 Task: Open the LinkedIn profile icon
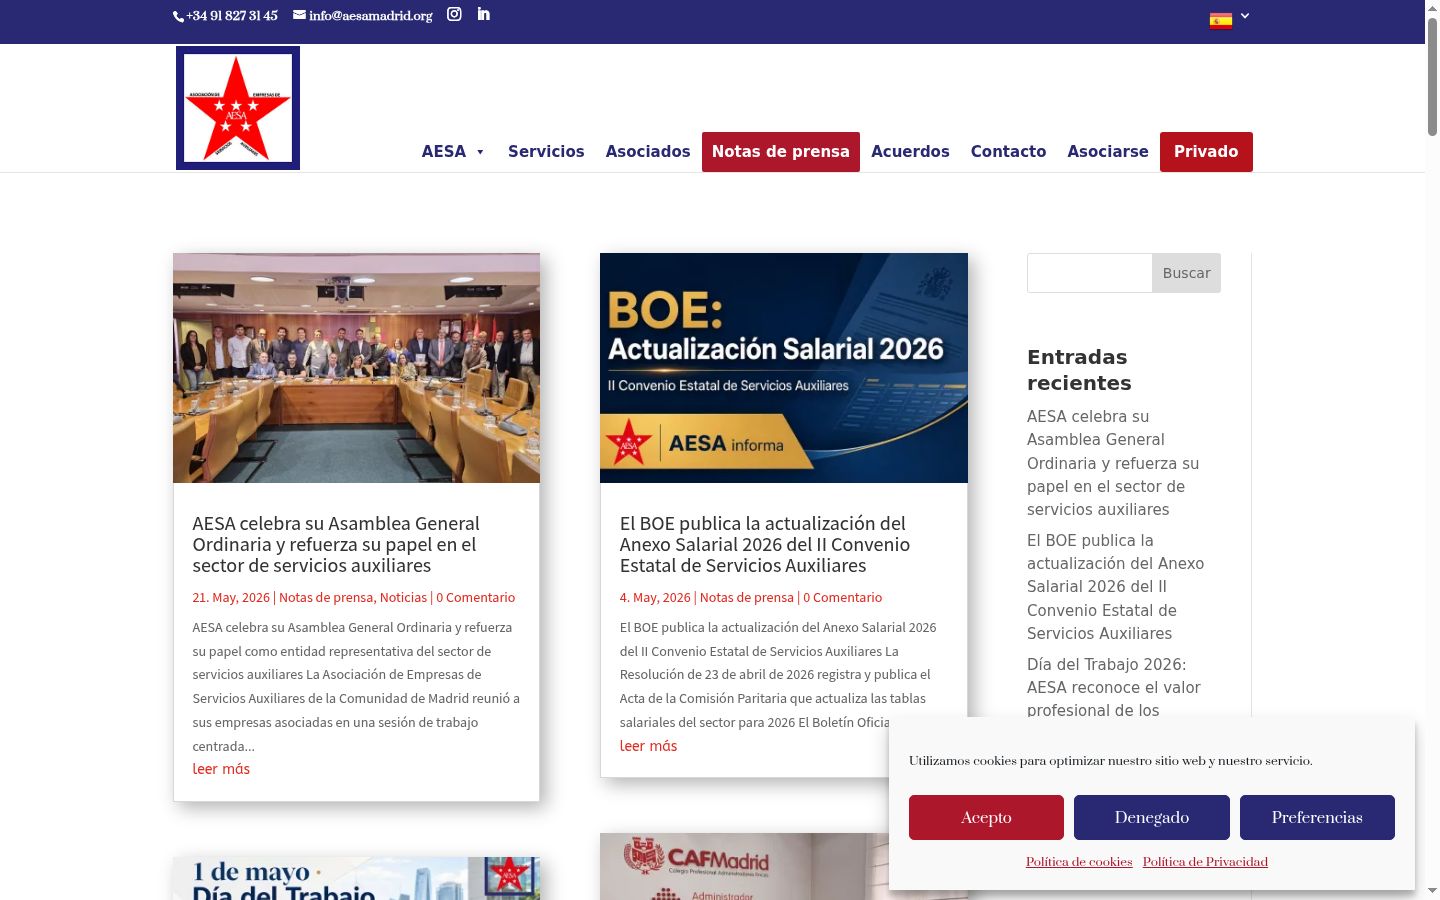pyautogui.click(x=484, y=14)
